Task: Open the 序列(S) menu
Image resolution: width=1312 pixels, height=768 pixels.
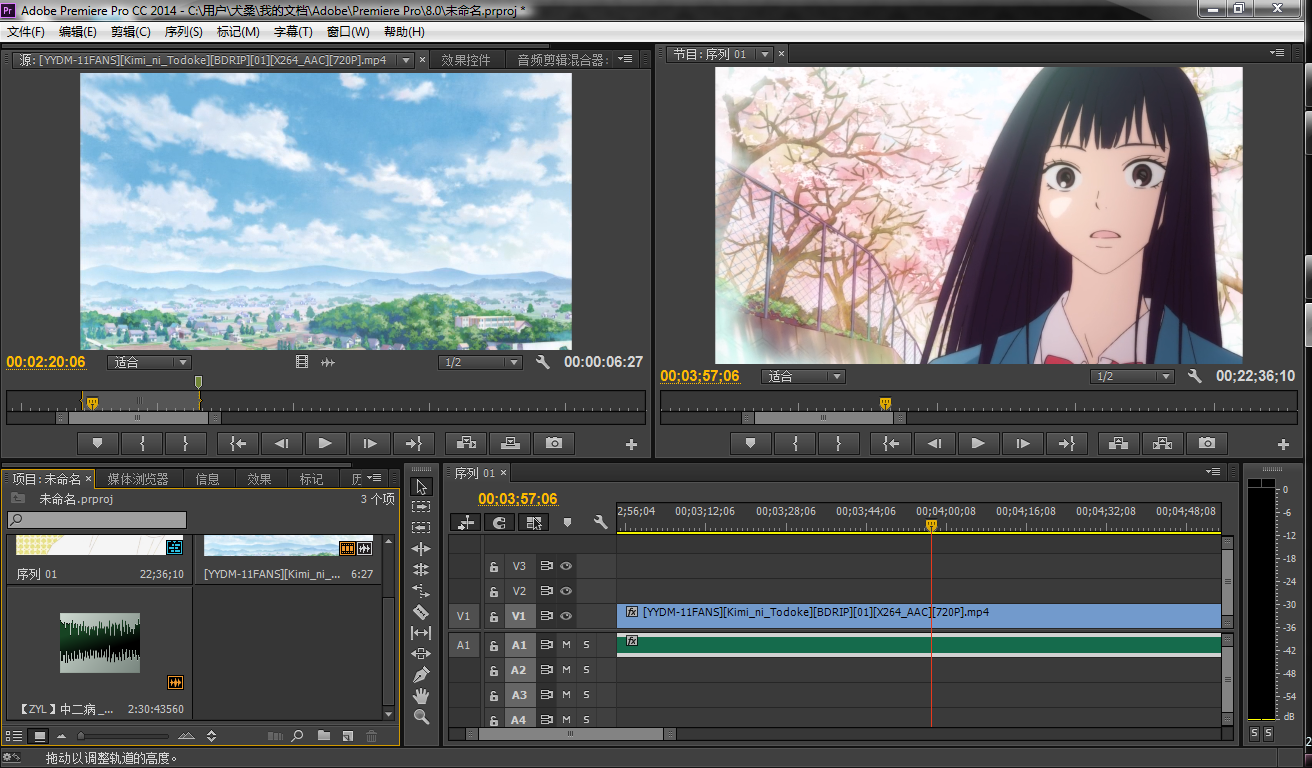Action: [x=183, y=32]
